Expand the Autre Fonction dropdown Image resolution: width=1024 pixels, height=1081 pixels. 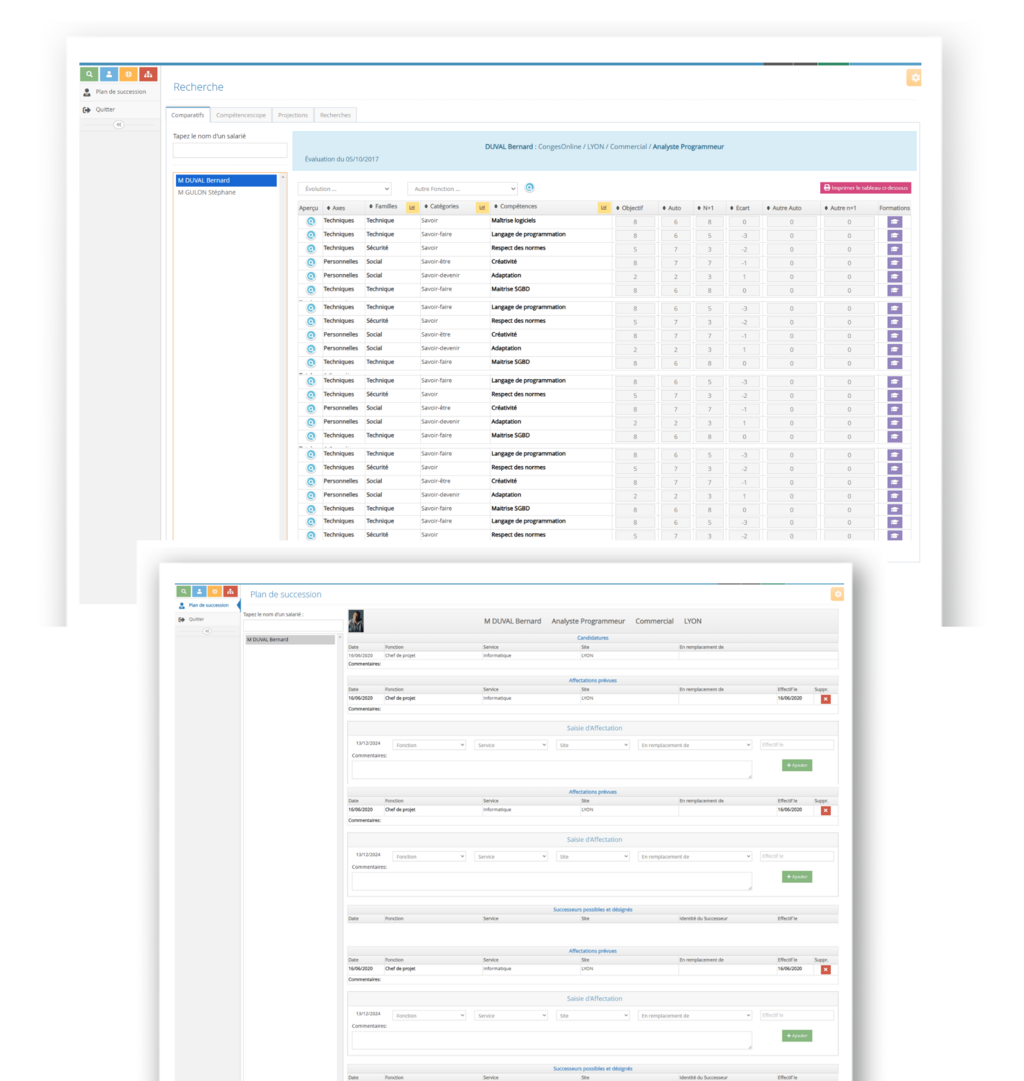click(462, 188)
